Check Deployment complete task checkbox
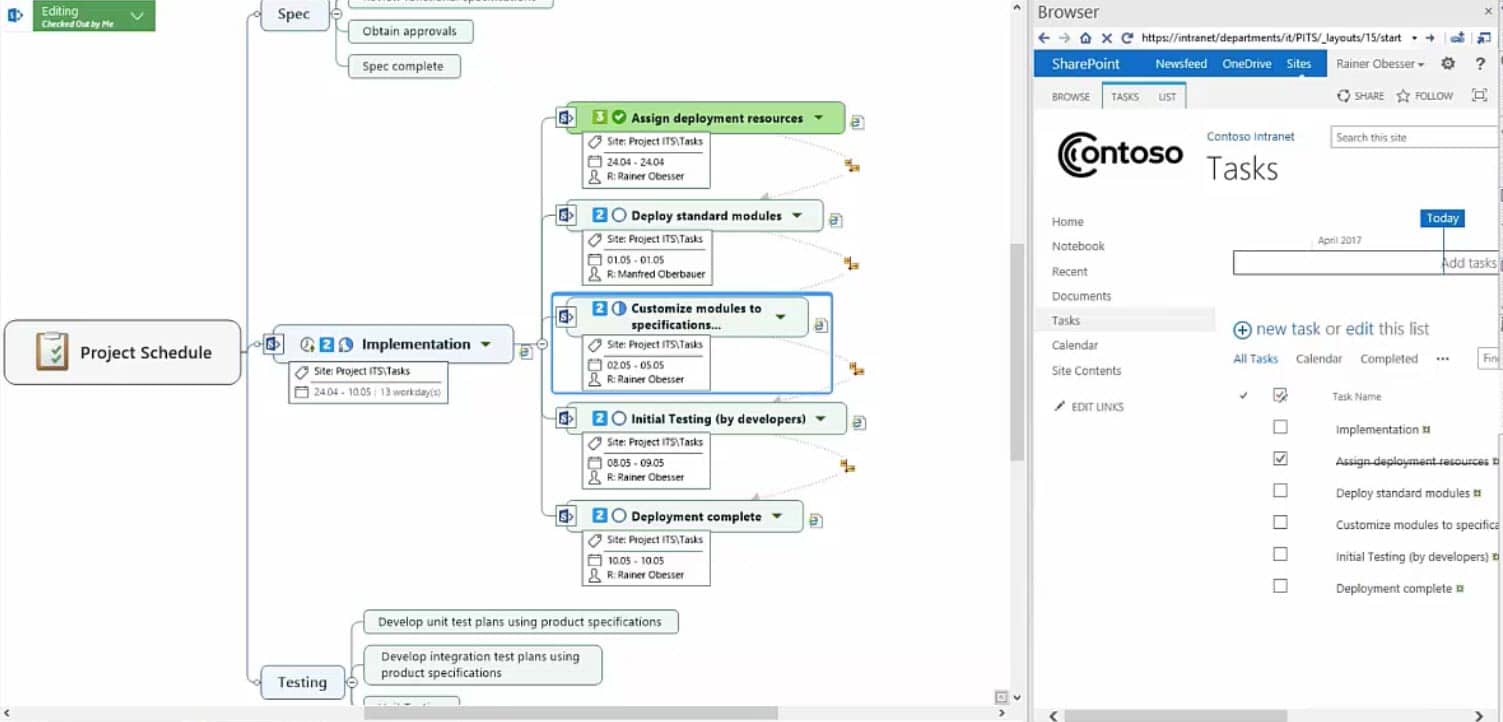 [x=1280, y=586]
